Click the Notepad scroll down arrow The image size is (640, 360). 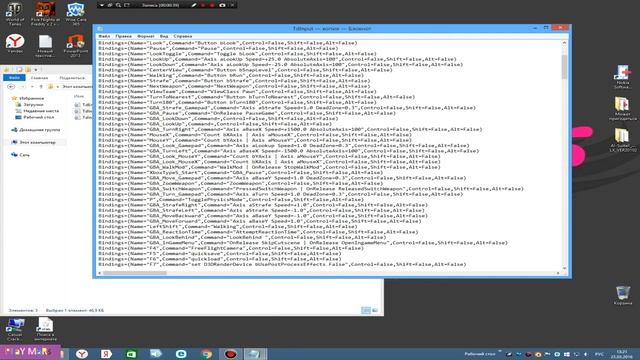click(564, 268)
